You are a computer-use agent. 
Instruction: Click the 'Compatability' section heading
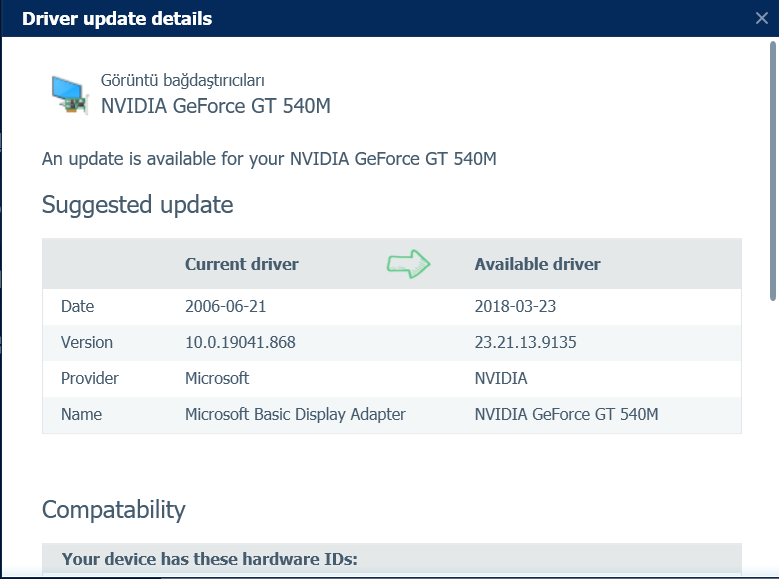(x=114, y=509)
